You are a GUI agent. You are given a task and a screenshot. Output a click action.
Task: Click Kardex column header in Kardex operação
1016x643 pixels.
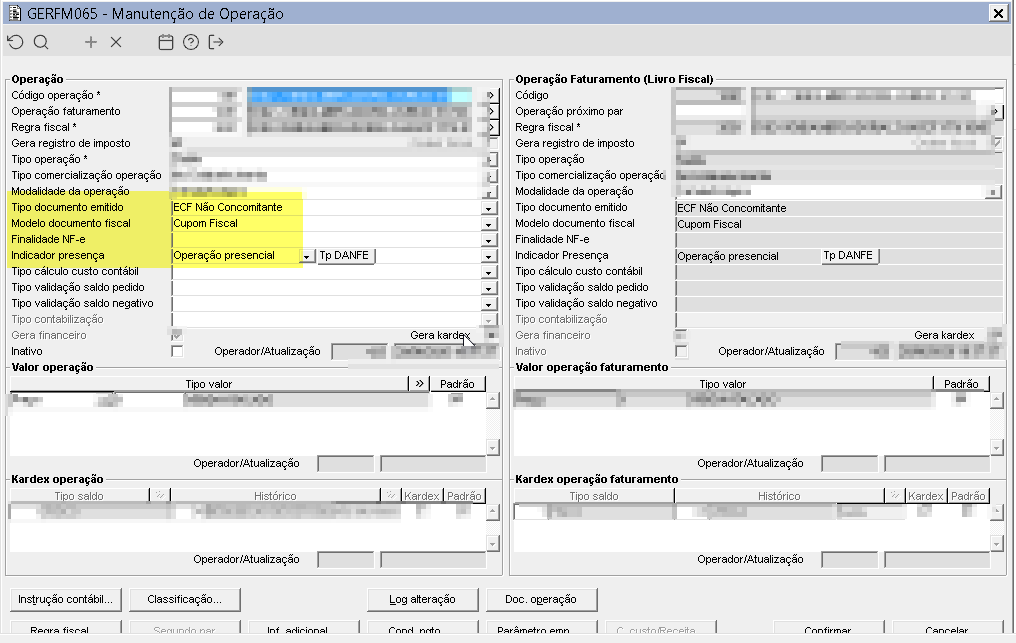pyautogui.click(x=421, y=496)
